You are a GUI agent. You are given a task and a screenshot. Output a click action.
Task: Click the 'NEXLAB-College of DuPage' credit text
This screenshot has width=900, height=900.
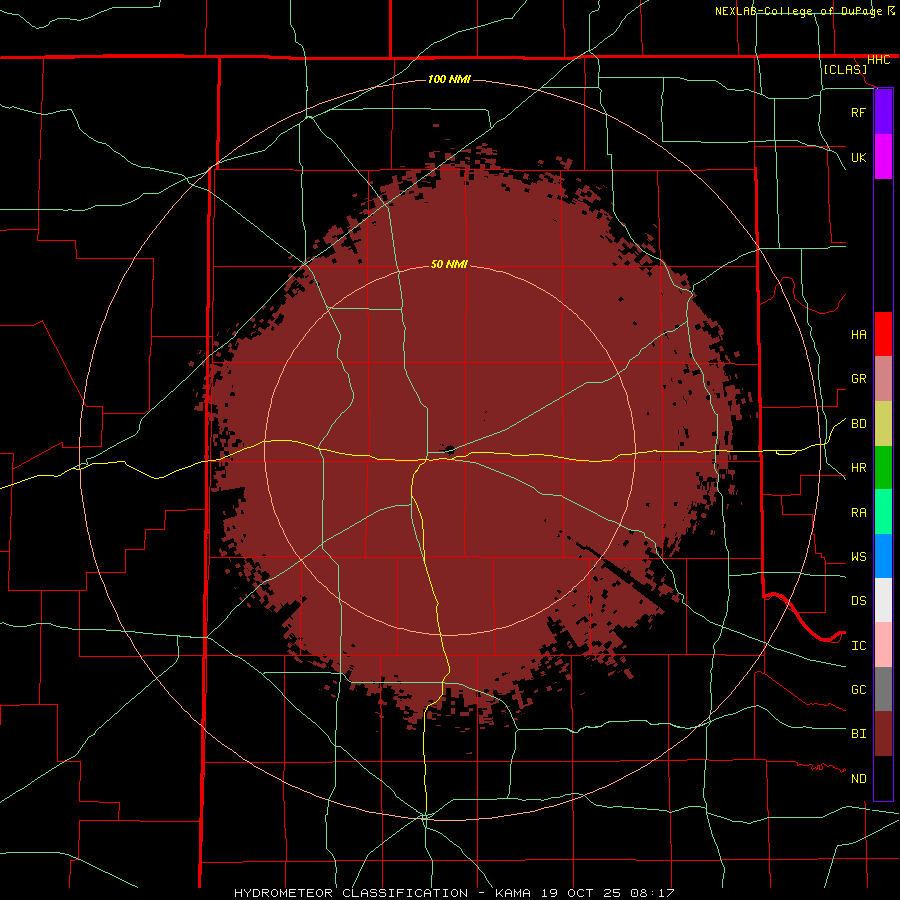[799, 11]
